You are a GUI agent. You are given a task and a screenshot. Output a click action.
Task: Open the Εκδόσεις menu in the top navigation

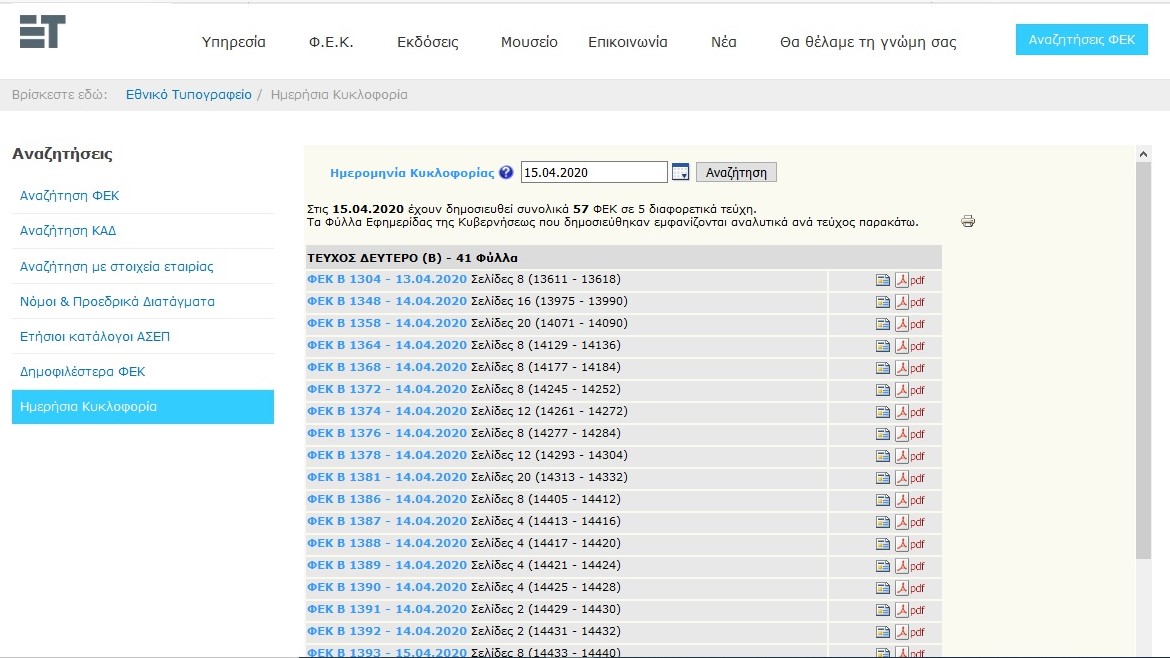[427, 42]
